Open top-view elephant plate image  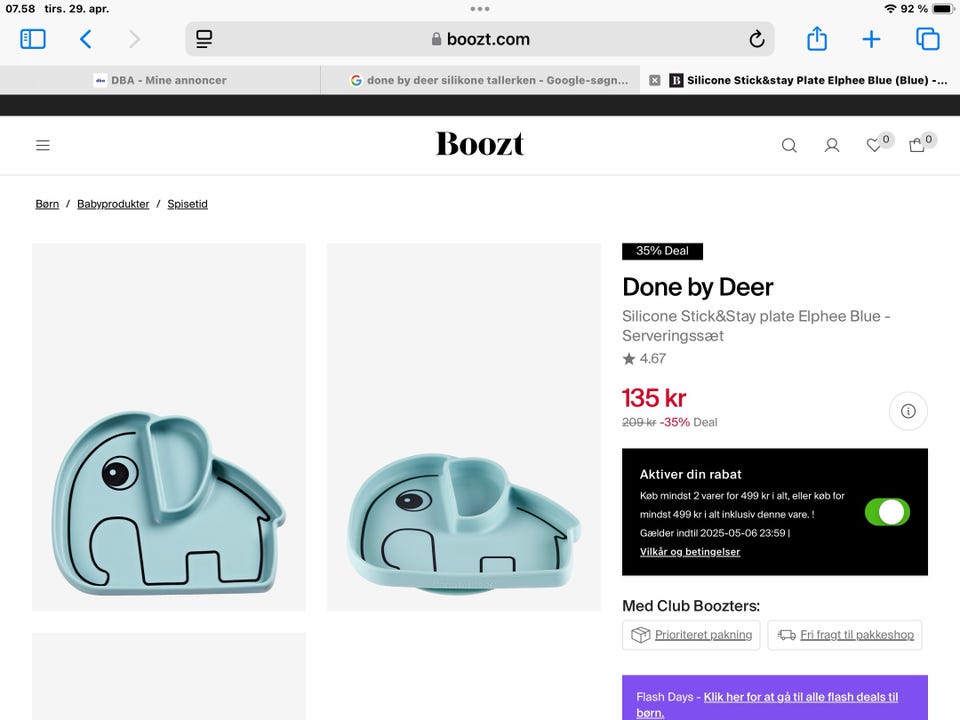pyautogui.click(x=169, y=427)
